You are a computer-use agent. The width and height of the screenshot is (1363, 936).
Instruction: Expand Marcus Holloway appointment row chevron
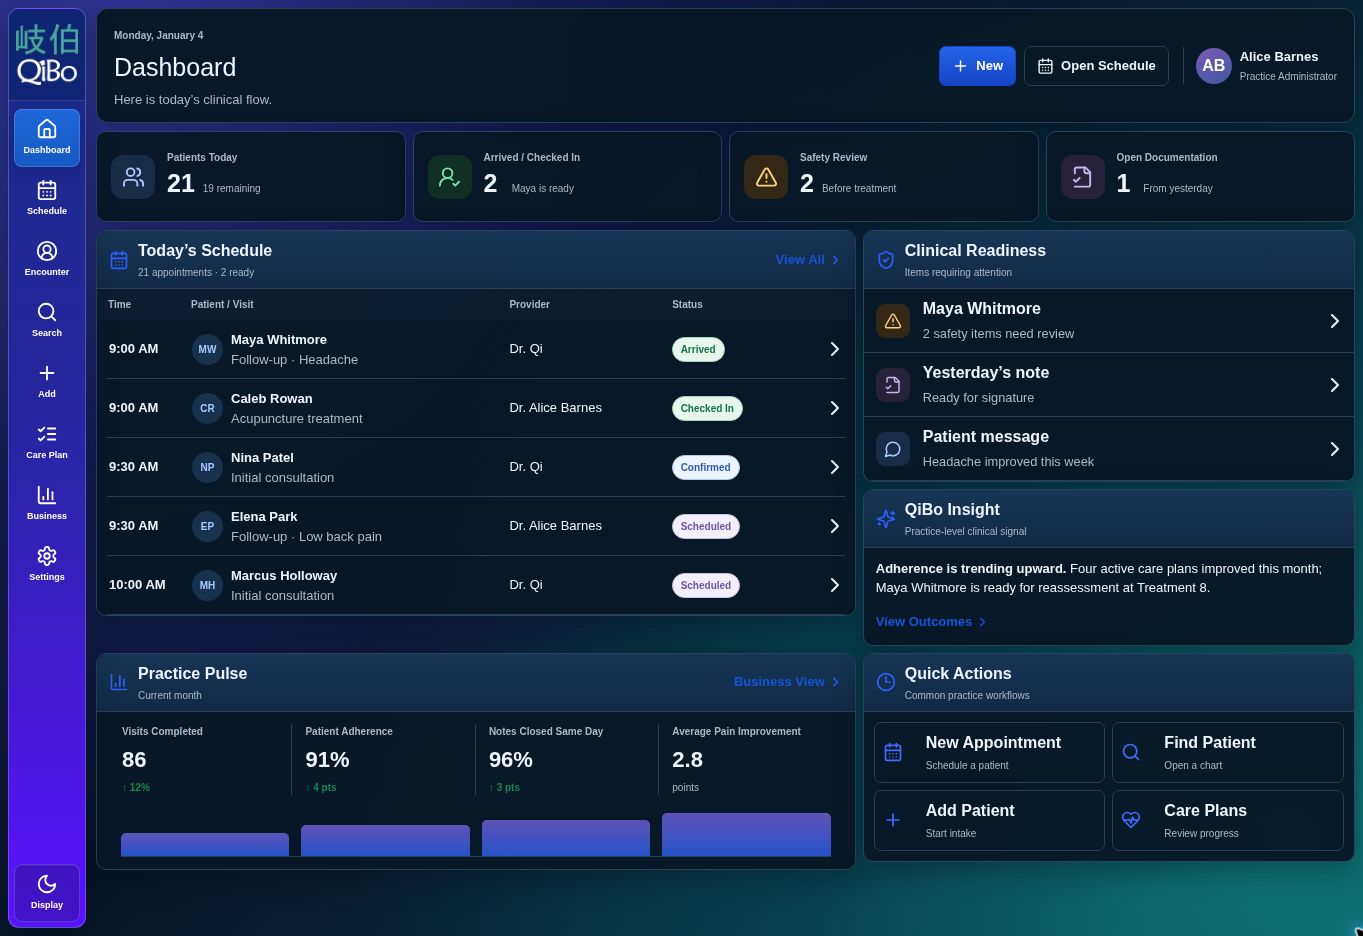834,585
